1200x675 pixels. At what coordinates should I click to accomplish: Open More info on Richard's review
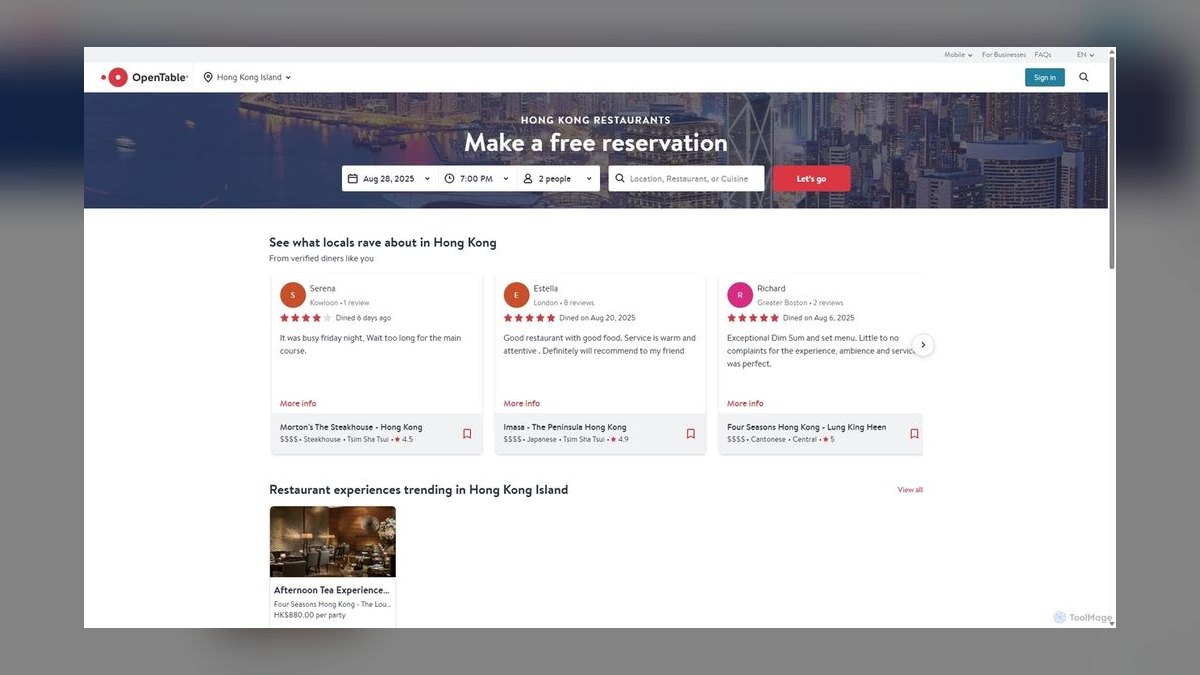(x=745, y=404)
